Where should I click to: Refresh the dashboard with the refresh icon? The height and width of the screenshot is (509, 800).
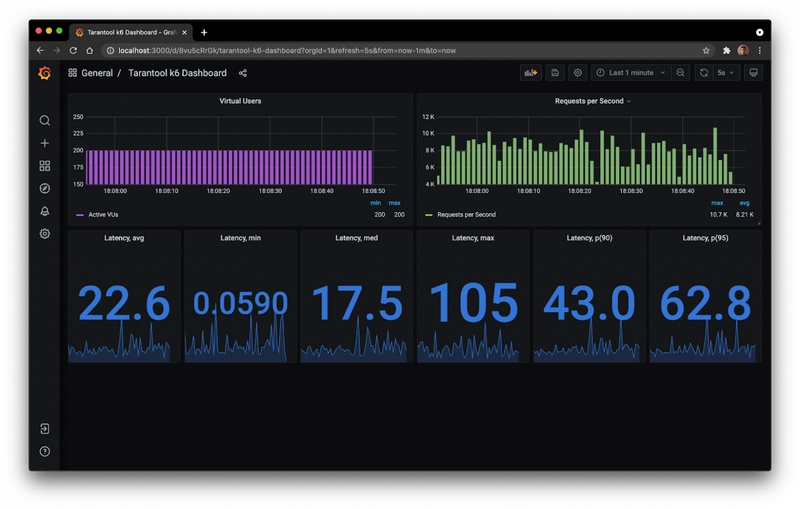[x=704, y=73]
